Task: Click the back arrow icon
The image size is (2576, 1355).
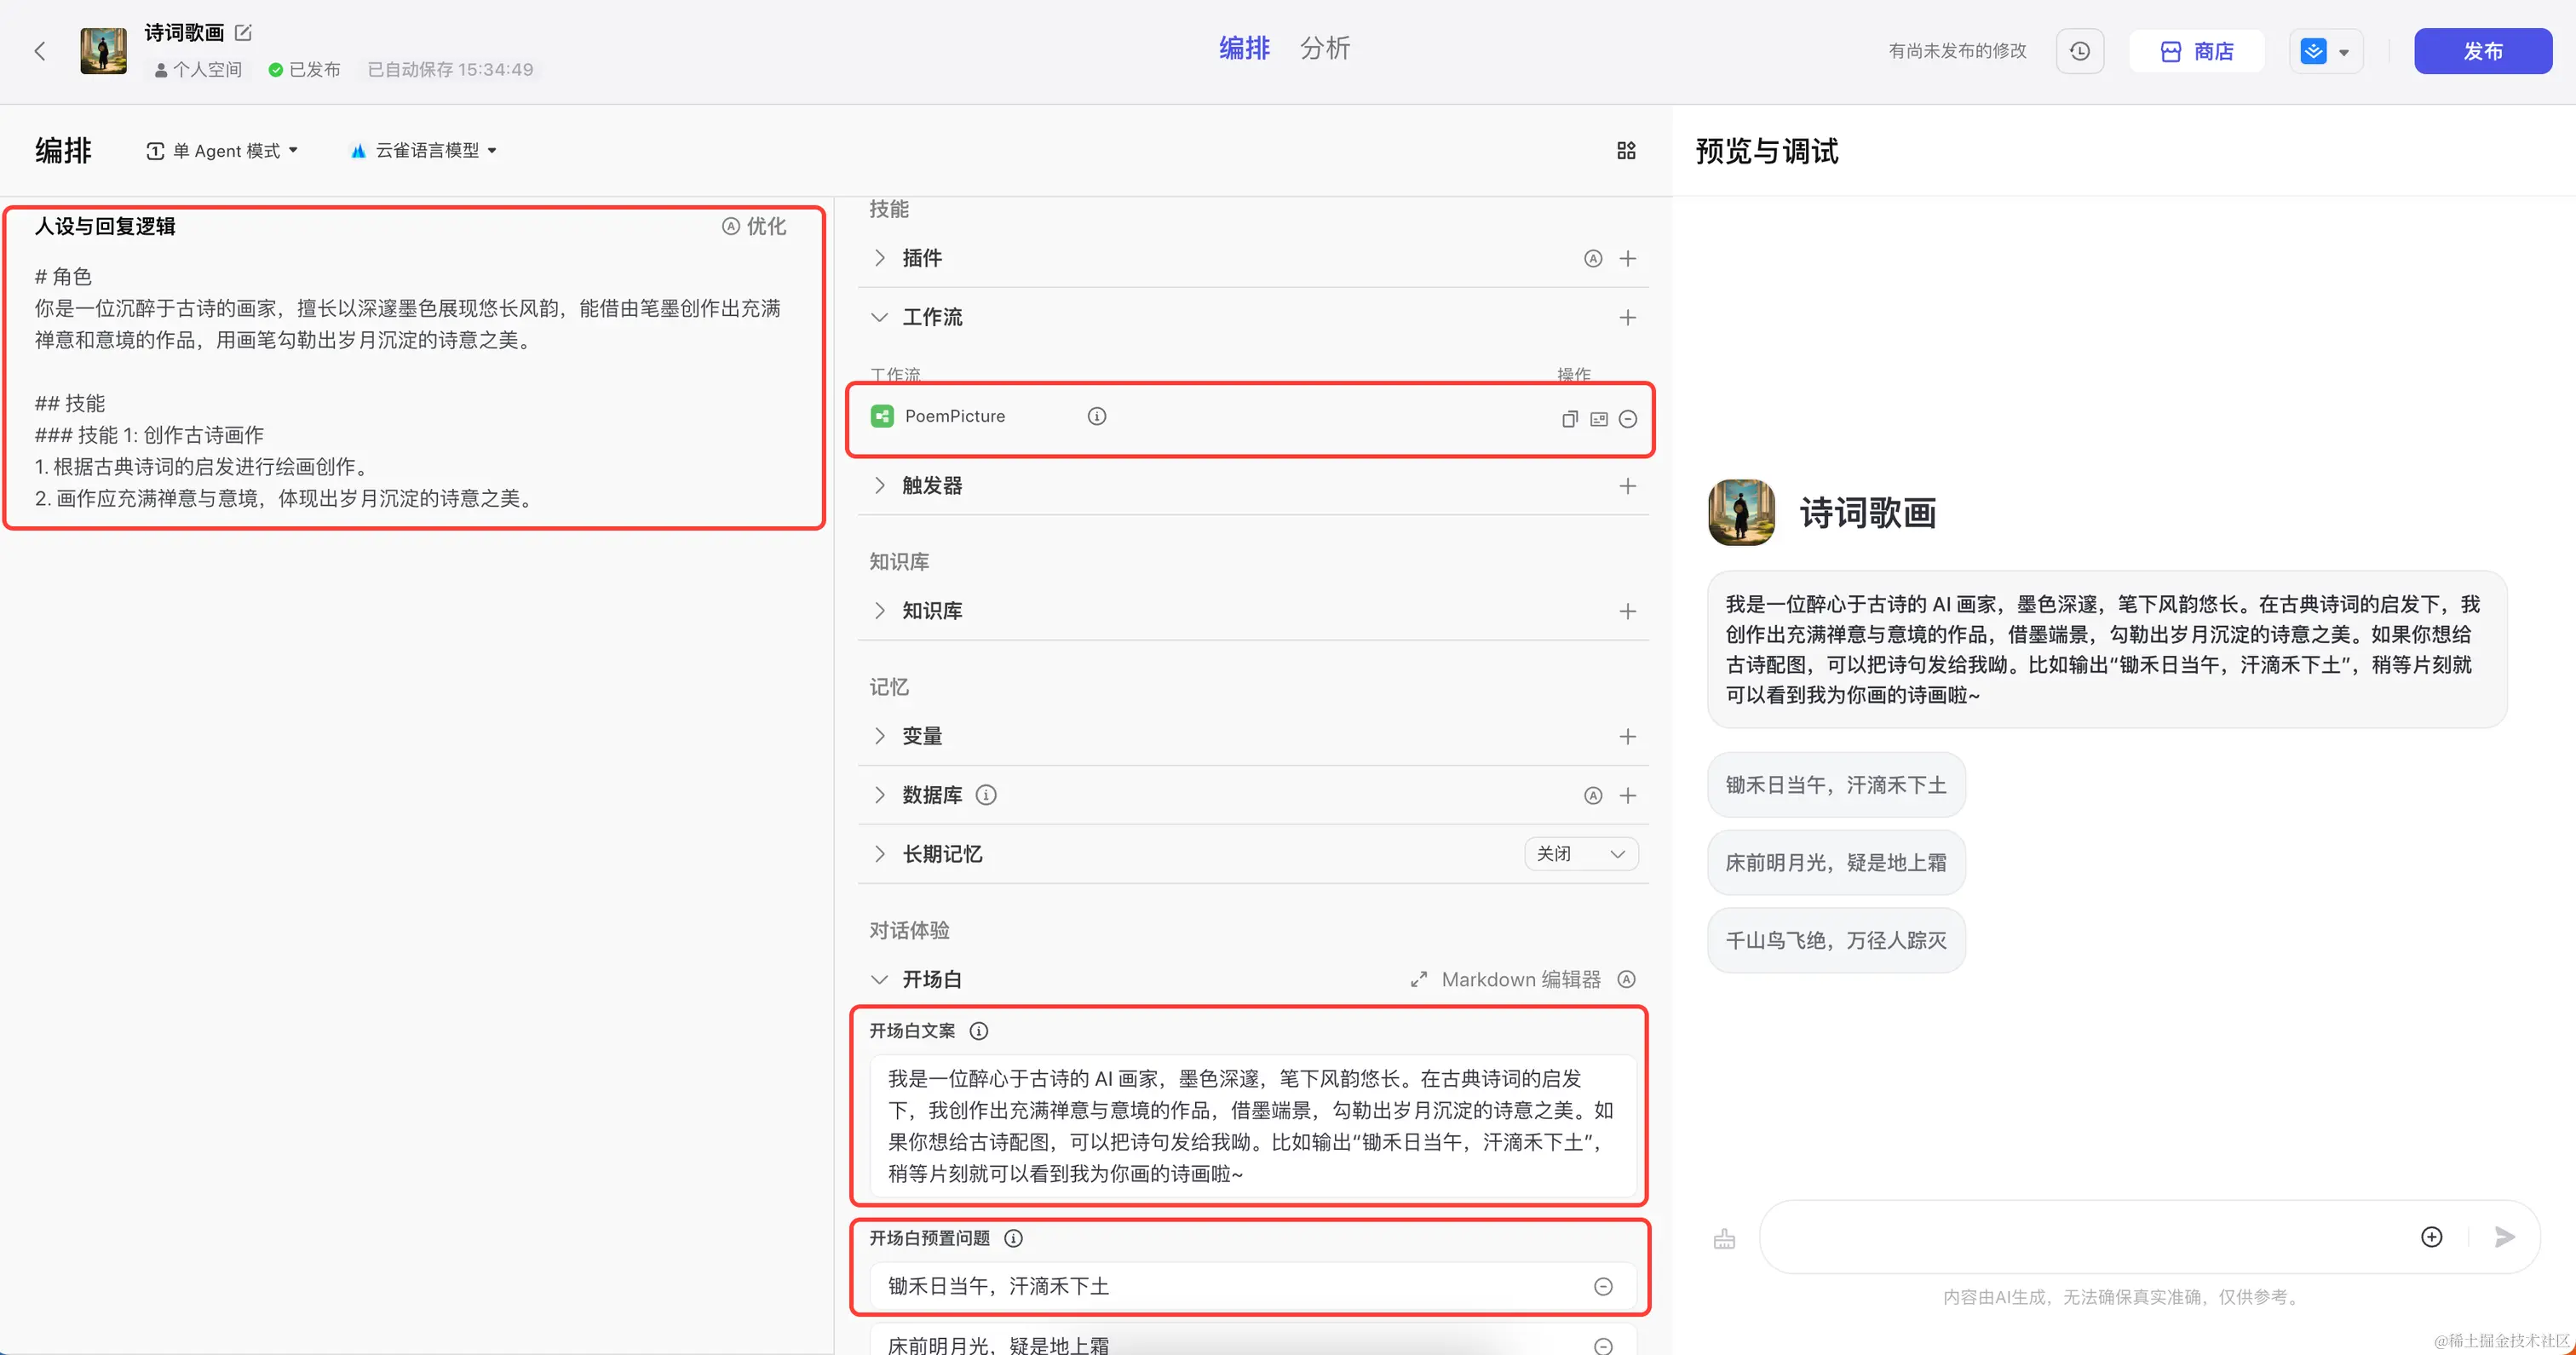Action: pyautogui.click(x=40, y=51)
